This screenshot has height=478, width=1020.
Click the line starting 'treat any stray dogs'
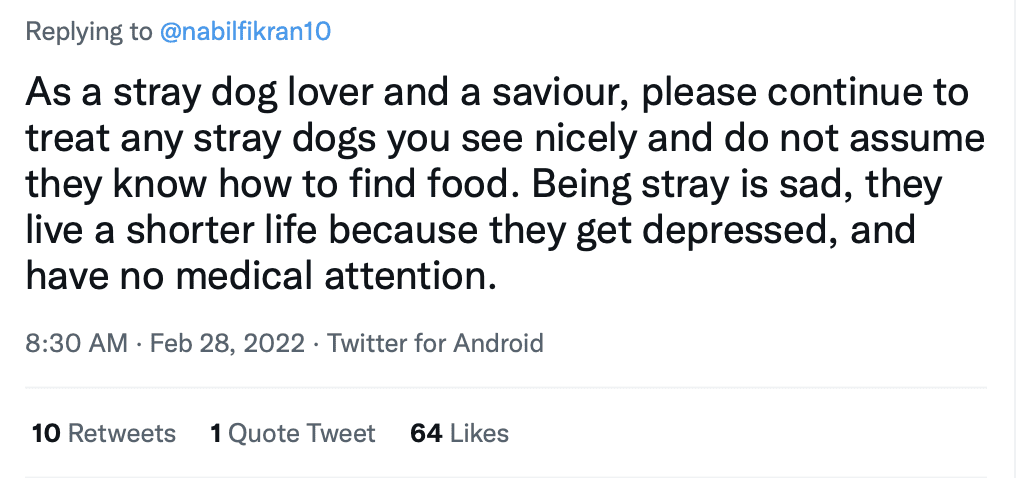coord(504,139)
